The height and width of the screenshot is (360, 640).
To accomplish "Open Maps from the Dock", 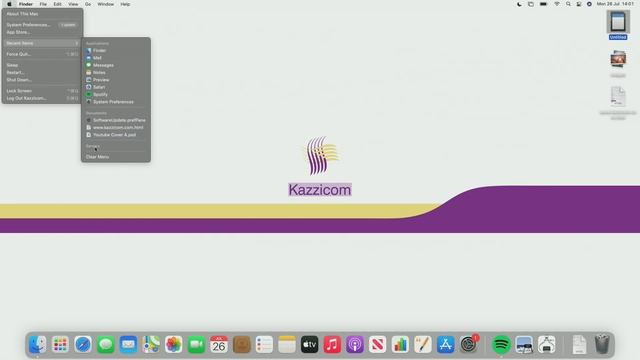I will (x=151, y=344).
